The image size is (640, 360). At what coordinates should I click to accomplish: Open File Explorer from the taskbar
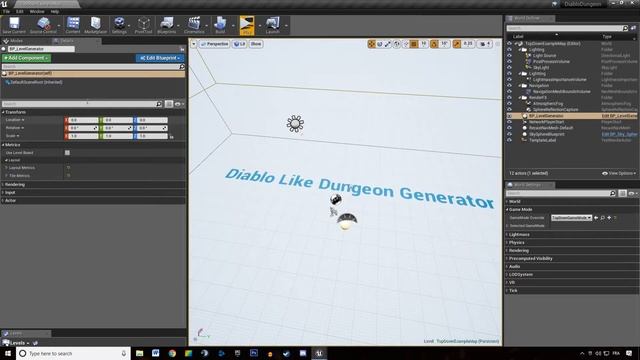140,353
